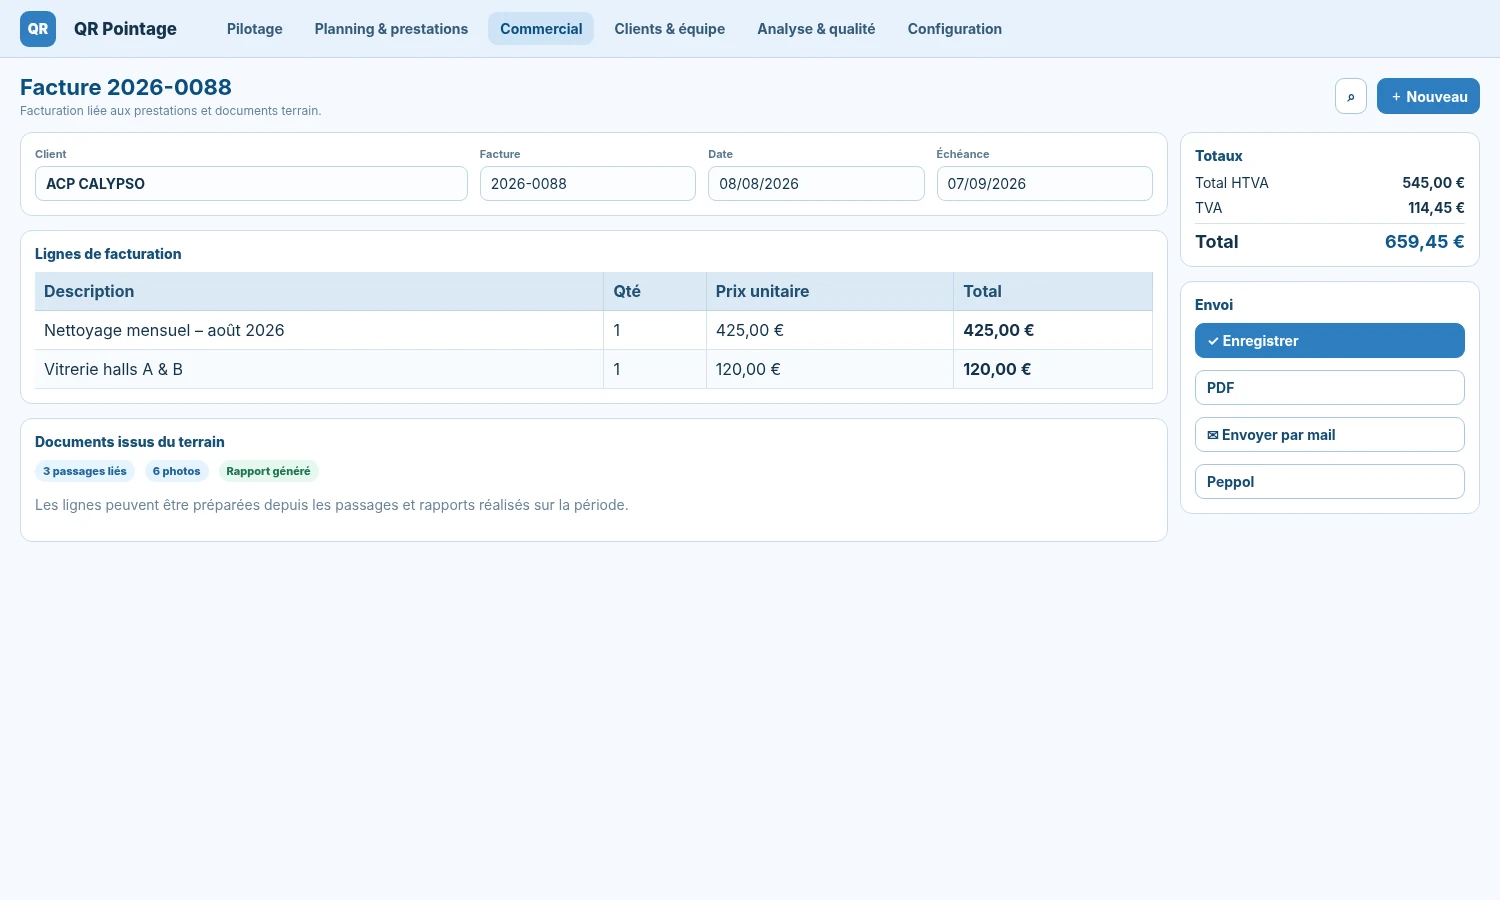Select the Commercial tab
This screenshot has height=900, width=1500.
point(541,29)
